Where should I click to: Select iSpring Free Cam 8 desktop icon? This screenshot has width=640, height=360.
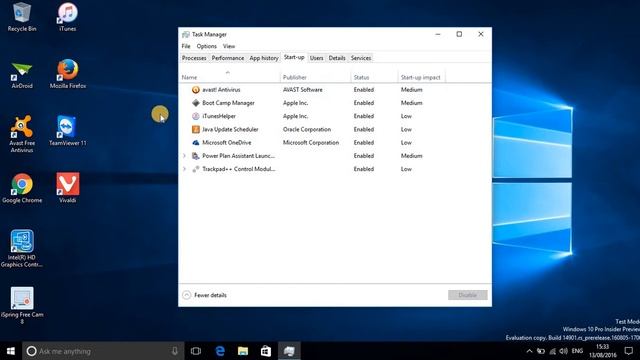(22, 306)
